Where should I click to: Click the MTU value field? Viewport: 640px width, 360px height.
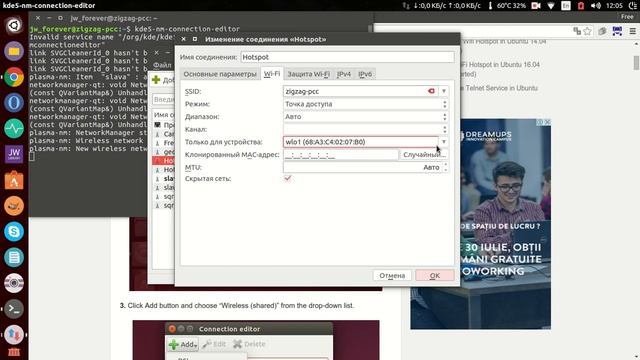click(x=362, y=167)
